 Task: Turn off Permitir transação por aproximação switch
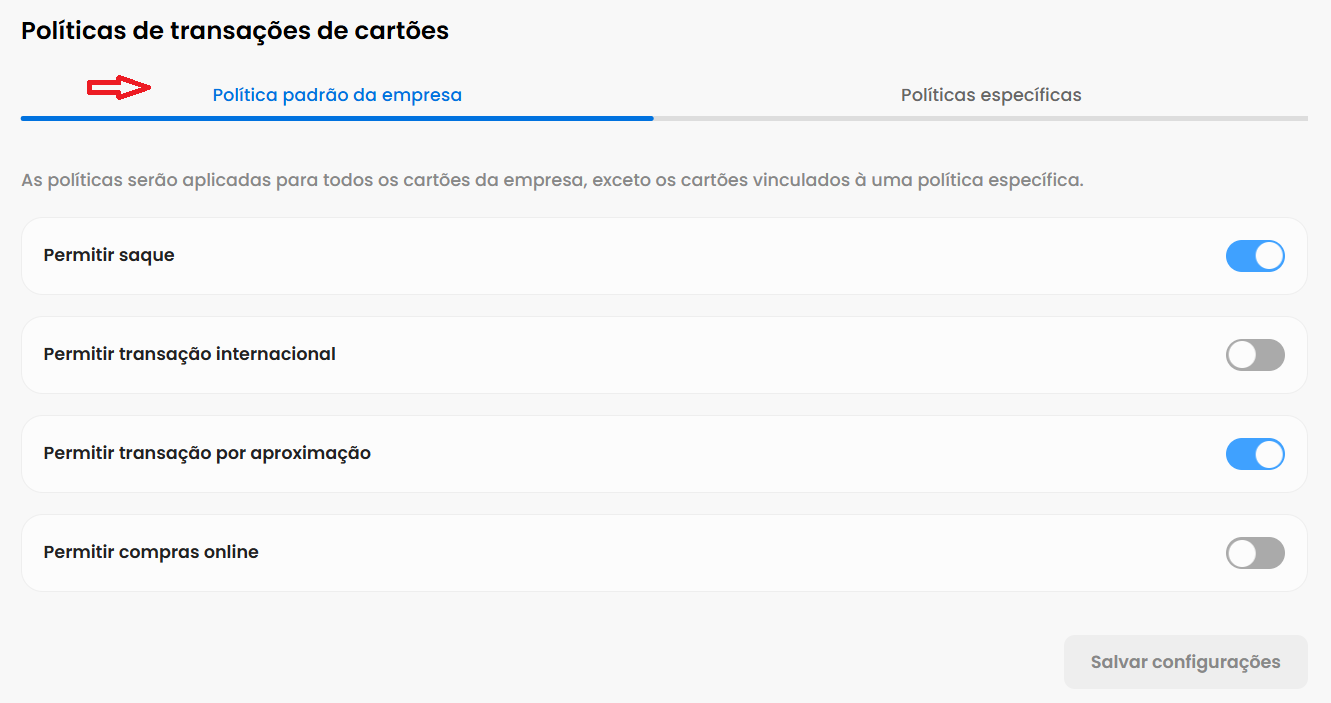click(1255, 454)
